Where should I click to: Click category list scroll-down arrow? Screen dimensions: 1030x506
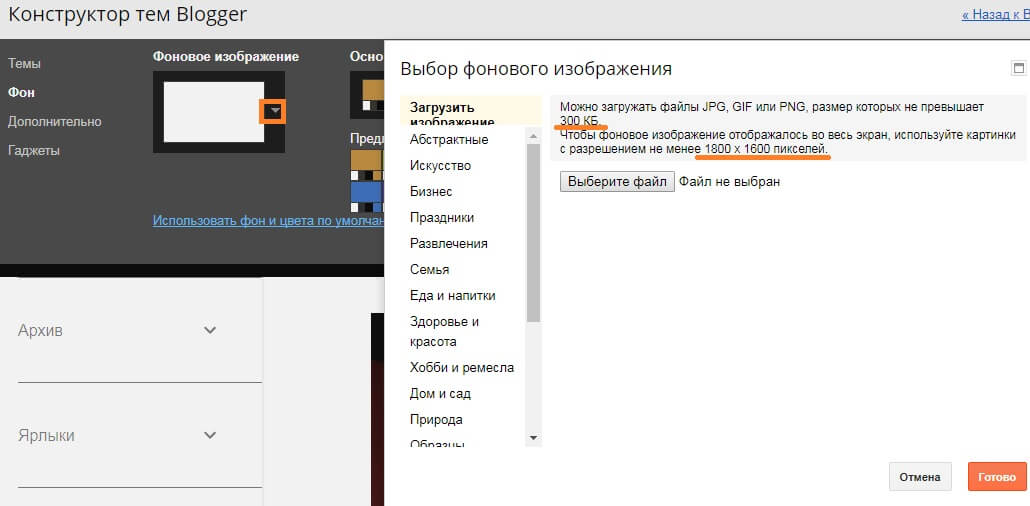pyautogui.click(x=533, y=438)
